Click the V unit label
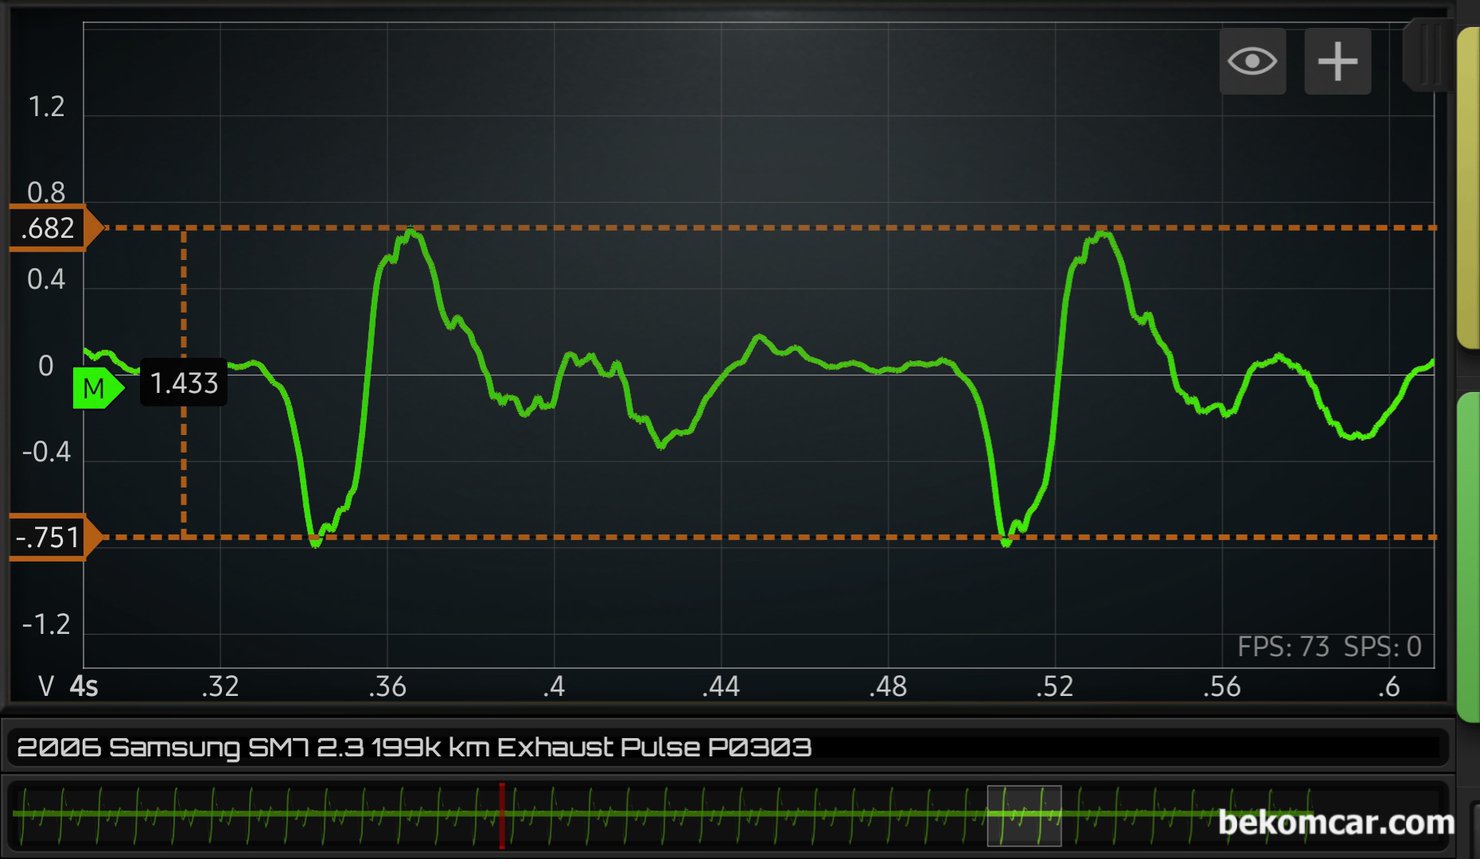This screenshot has width=1480, height=859. (46, 686)
